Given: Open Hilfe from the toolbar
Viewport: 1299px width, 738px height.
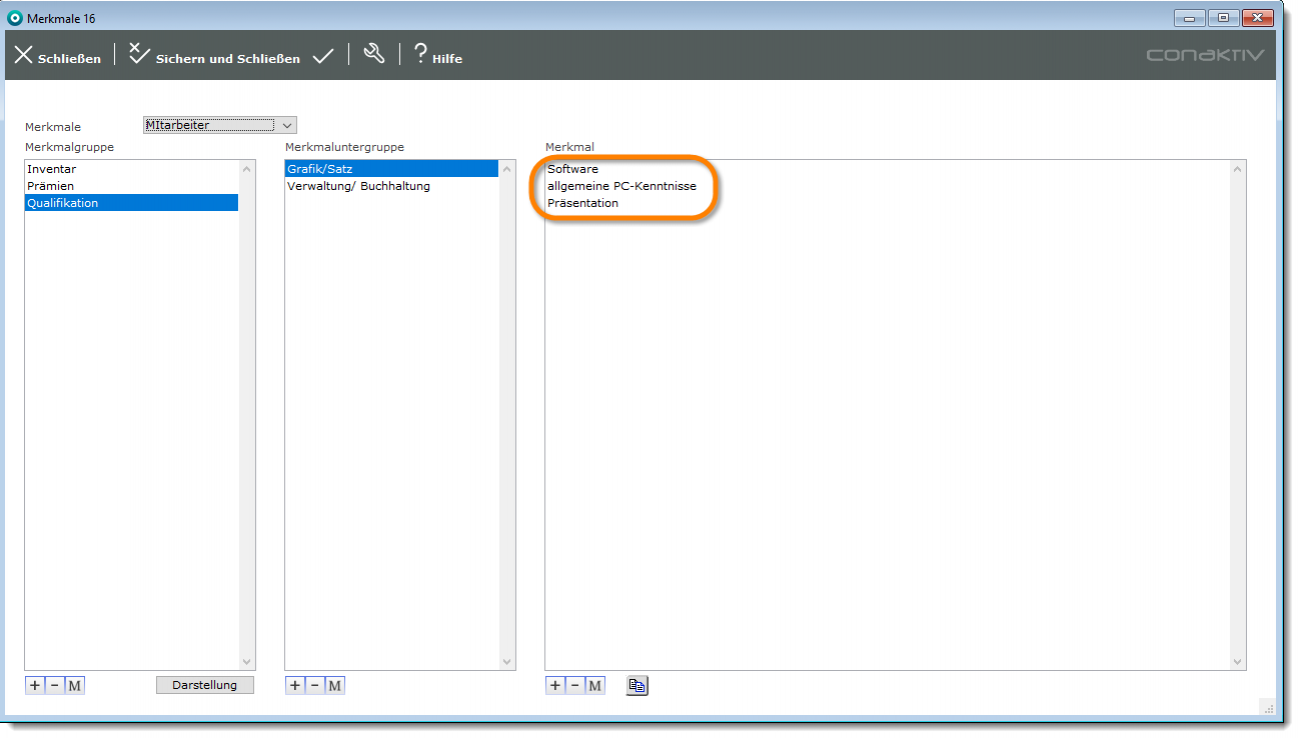Looking at the screenshot, I should pos(438,57).
